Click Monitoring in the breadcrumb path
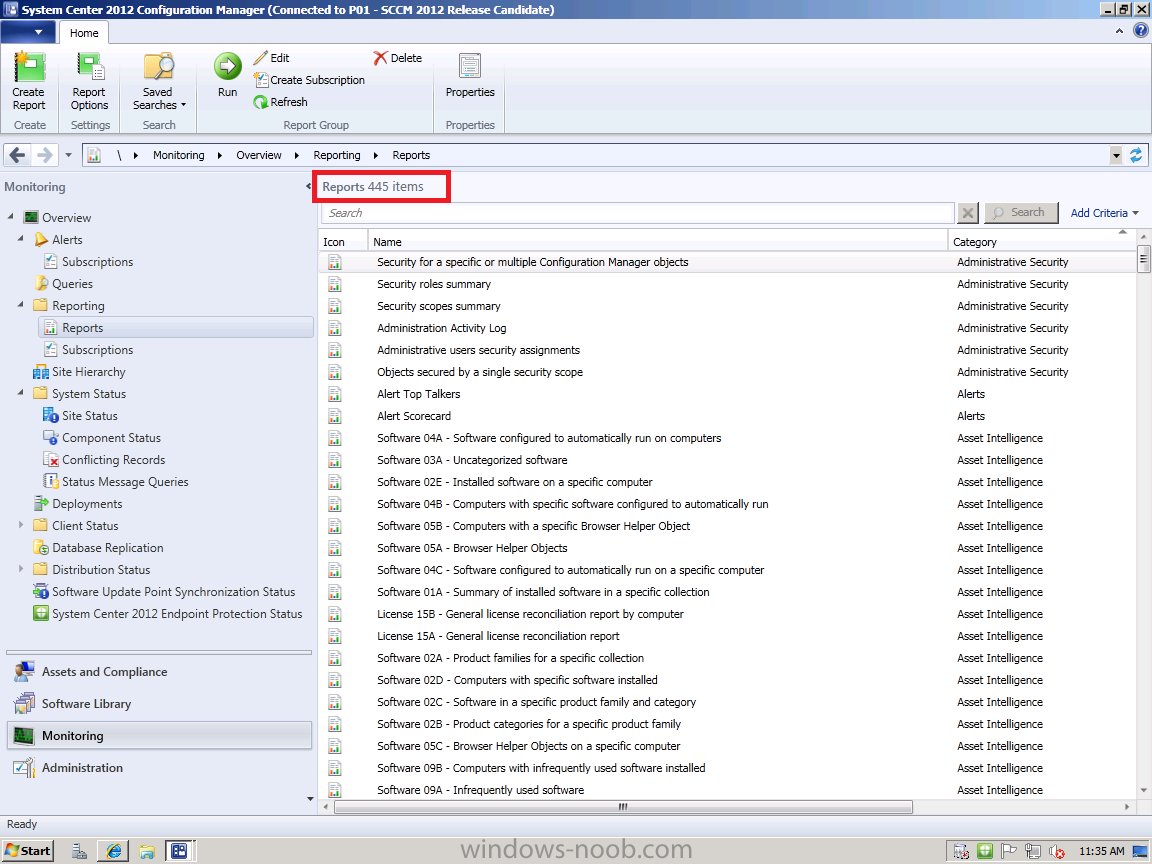The width and height of the screenshot is (1152, 864). coord(179,155)
